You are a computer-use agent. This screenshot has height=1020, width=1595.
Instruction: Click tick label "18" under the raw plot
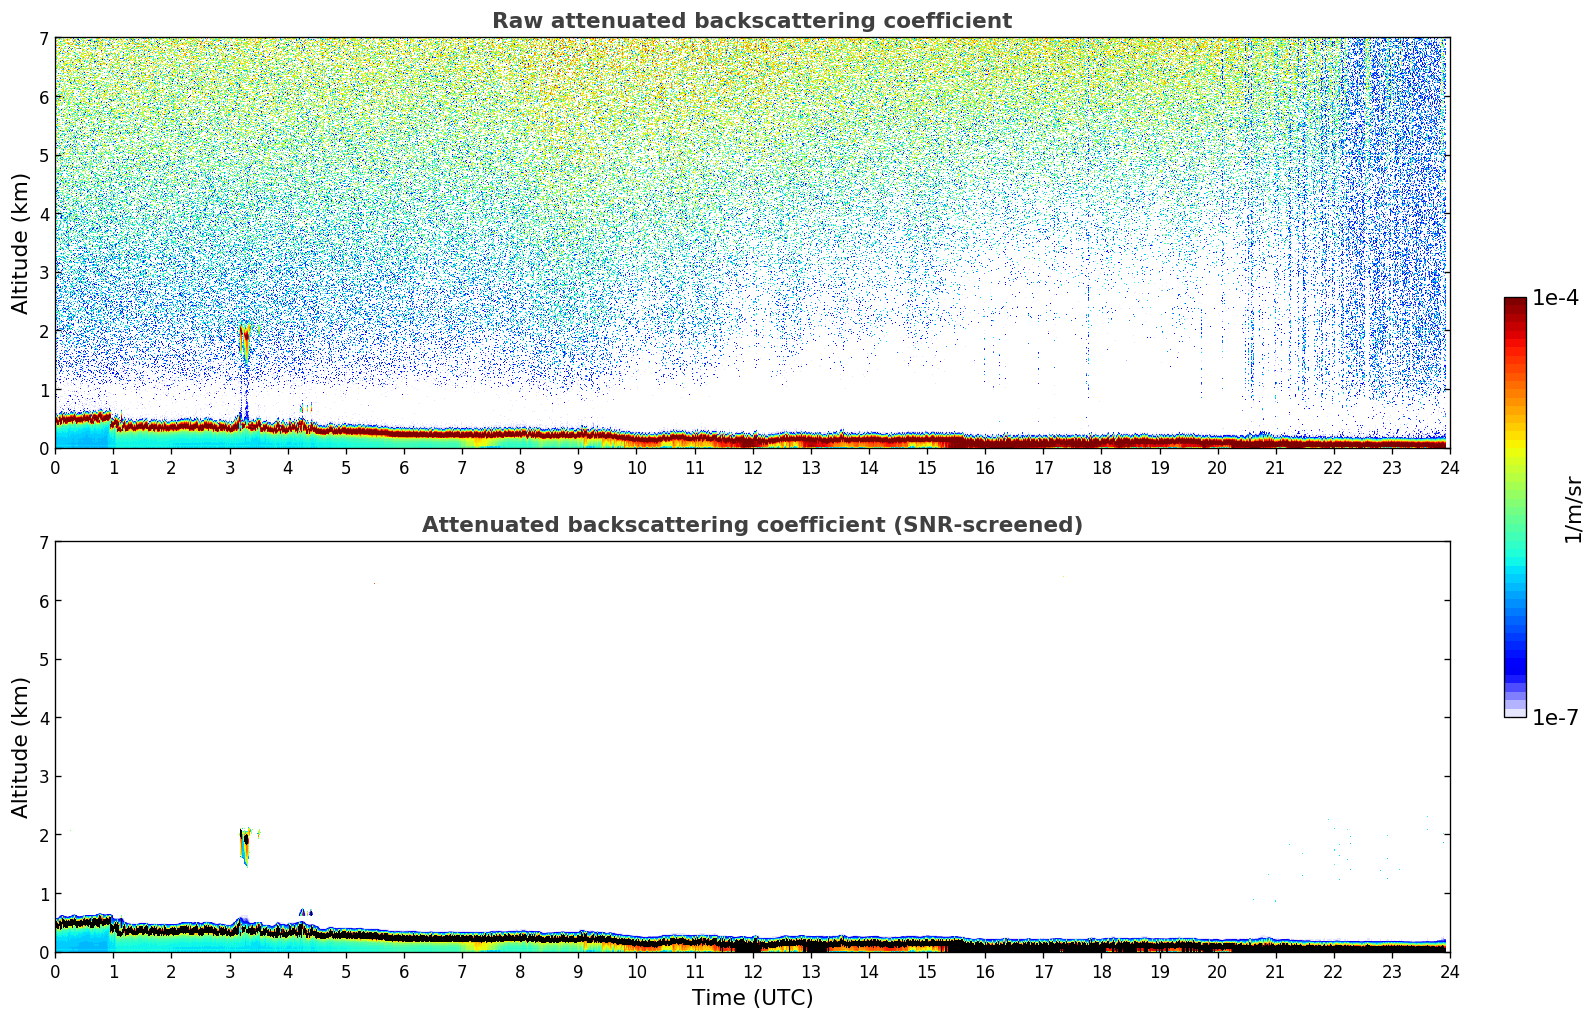[x=1101, y=467]
